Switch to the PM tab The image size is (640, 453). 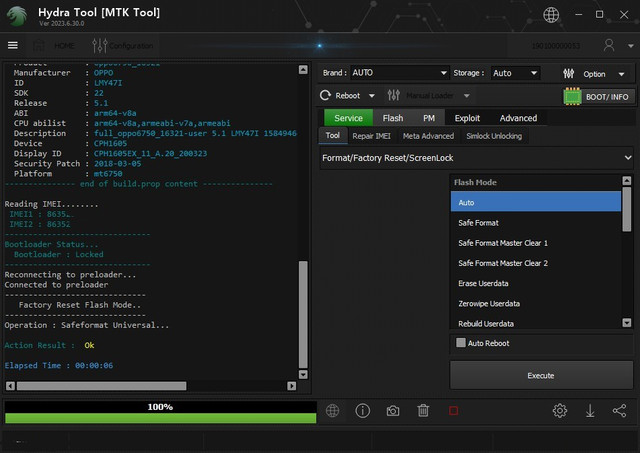(429, 118)
